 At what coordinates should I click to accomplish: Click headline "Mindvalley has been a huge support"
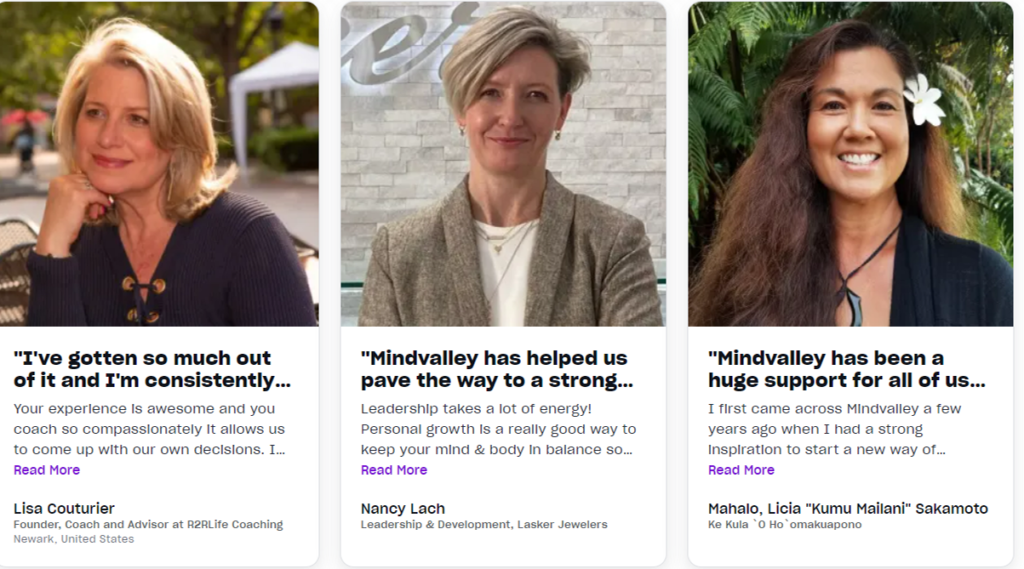pyautogui.click(x=846, y=369)
